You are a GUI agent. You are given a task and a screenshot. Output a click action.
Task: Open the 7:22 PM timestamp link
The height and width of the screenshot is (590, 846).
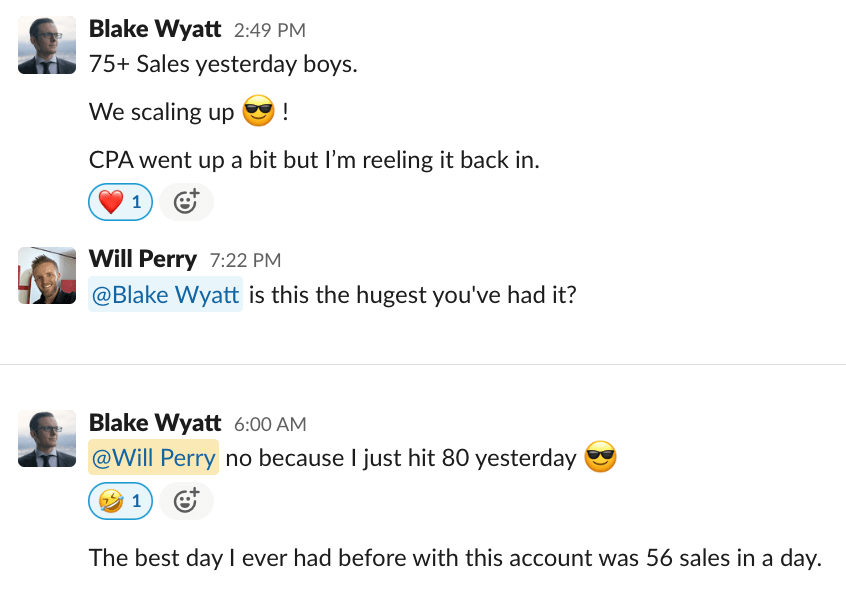(x=245, y=260)
